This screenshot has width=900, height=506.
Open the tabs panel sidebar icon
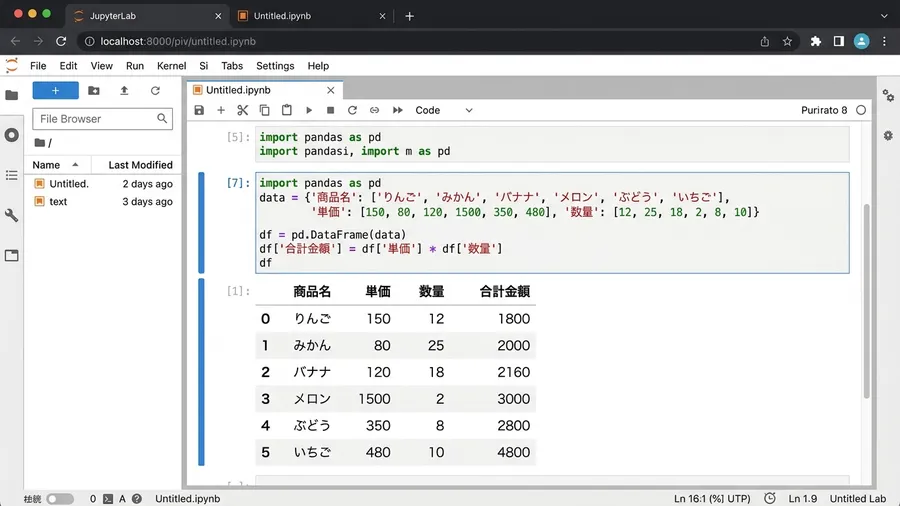pos(11,255)
